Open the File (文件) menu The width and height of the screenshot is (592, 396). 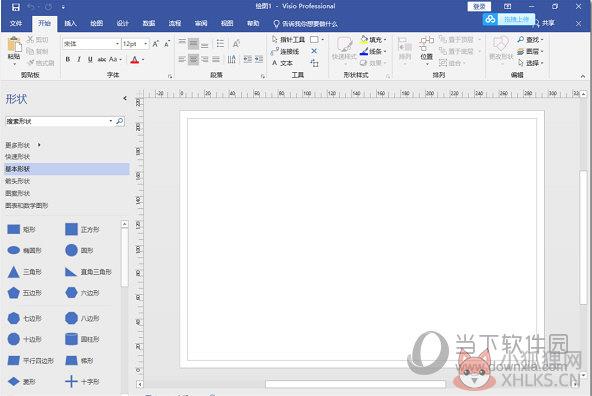click(x=16, y=23)
